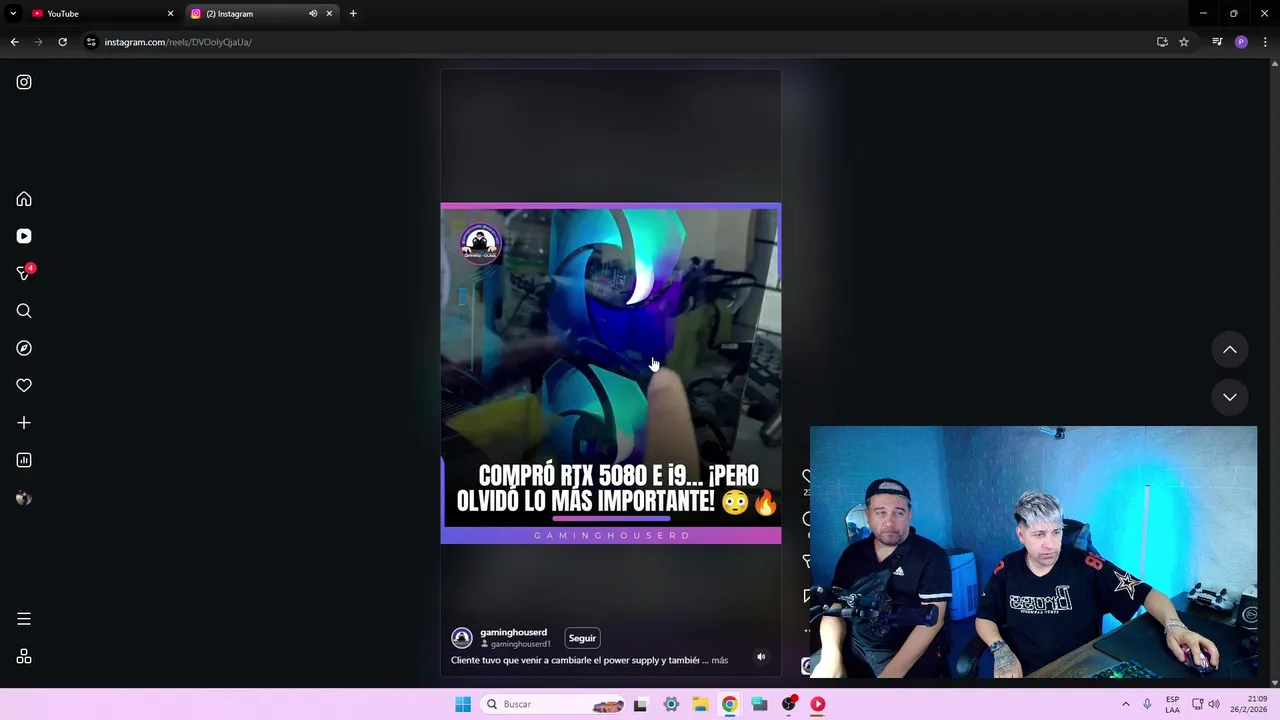The image size is (1280, 720).
Task: Go to the previous reel with up chevron
Action: click(x=1230, y=350)
